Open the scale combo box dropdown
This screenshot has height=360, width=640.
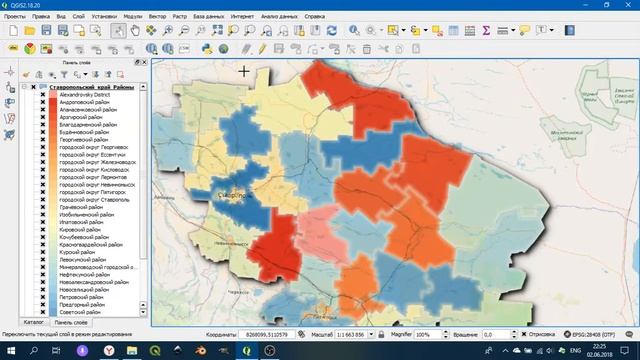[x=371, y=334]
